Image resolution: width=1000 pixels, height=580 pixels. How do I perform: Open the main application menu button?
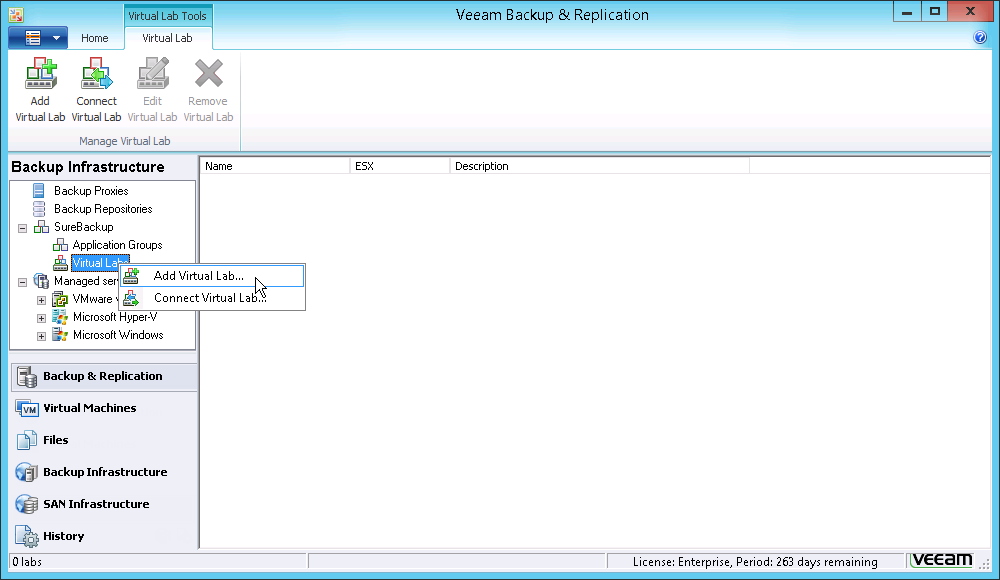tap(38, 38)
